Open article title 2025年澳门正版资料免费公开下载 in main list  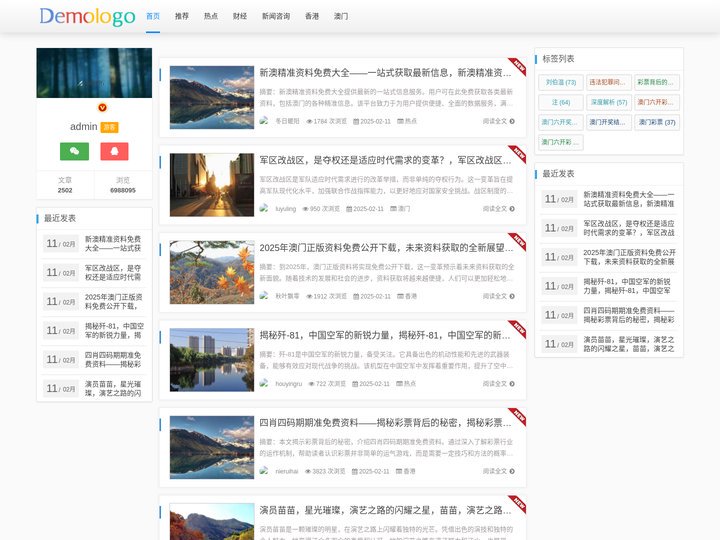tap(386, 248)
